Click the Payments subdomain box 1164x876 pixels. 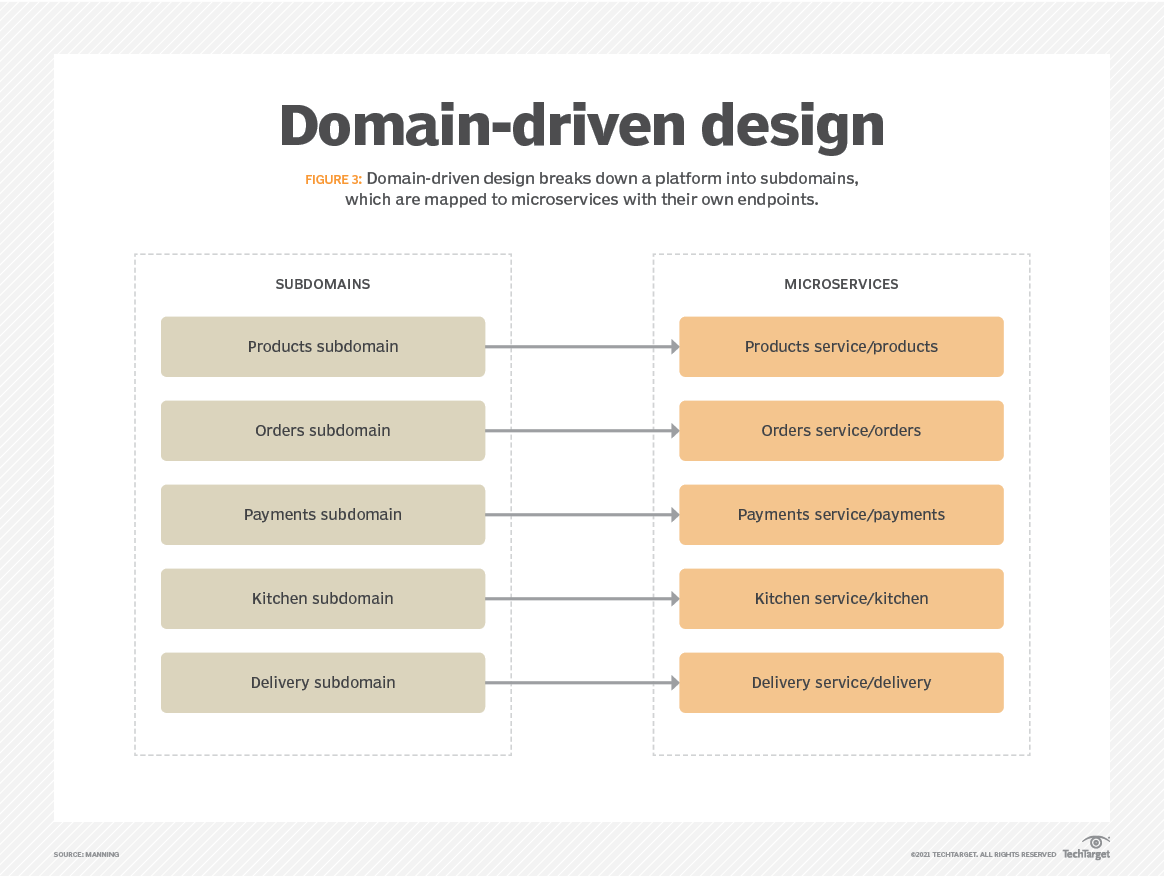point(323,514)
